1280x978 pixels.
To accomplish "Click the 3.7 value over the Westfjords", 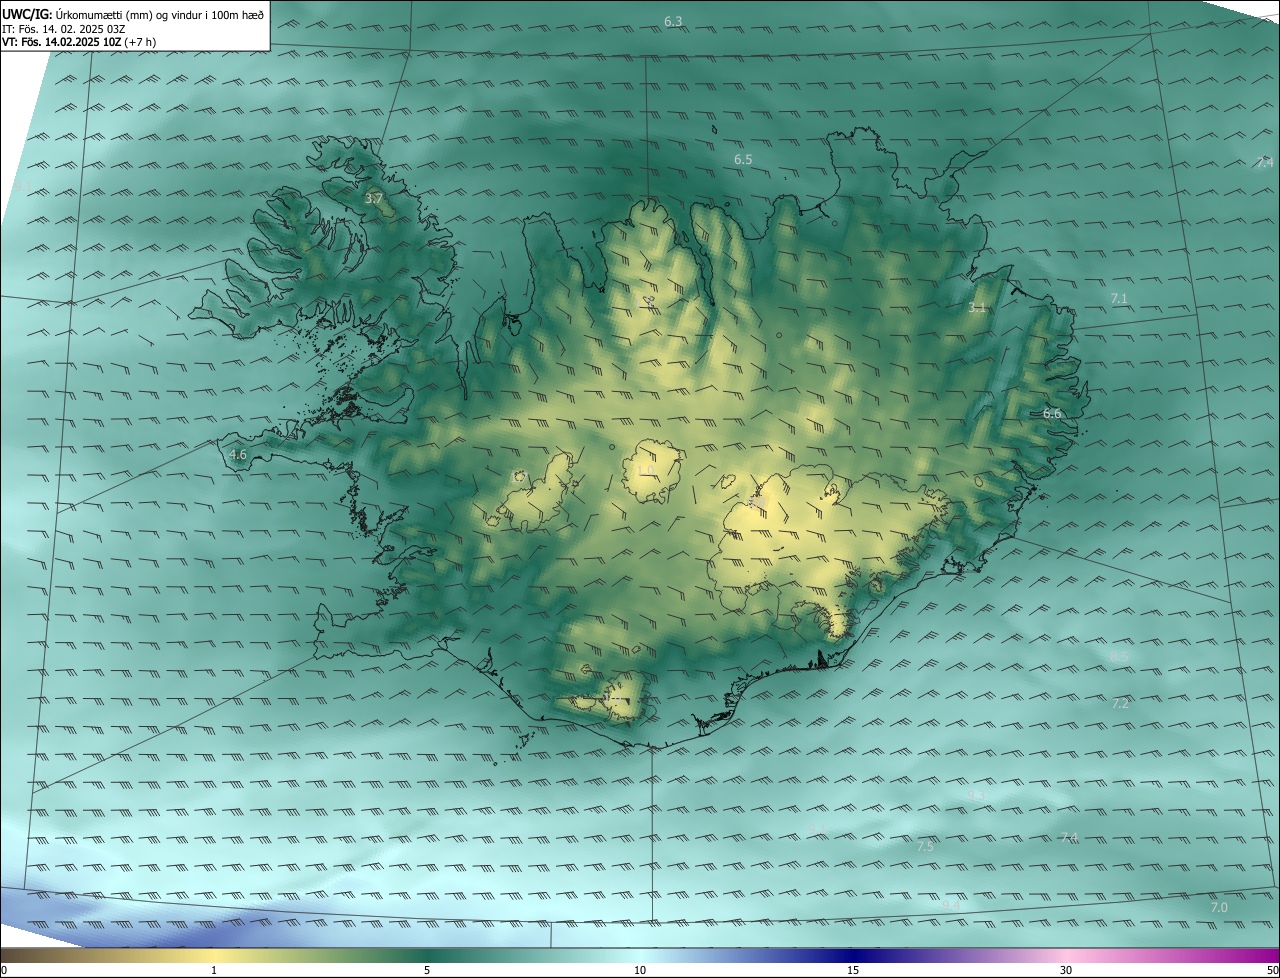I will click(x=373, y=199).
